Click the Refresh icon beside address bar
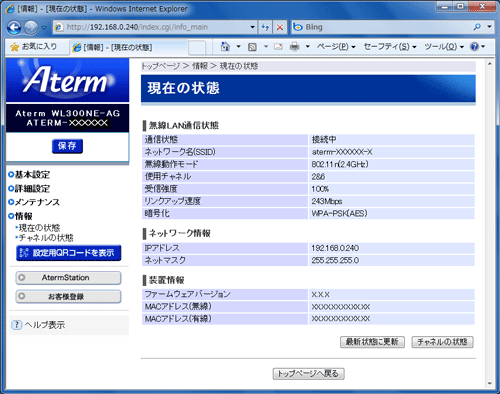 coord(265,27)
